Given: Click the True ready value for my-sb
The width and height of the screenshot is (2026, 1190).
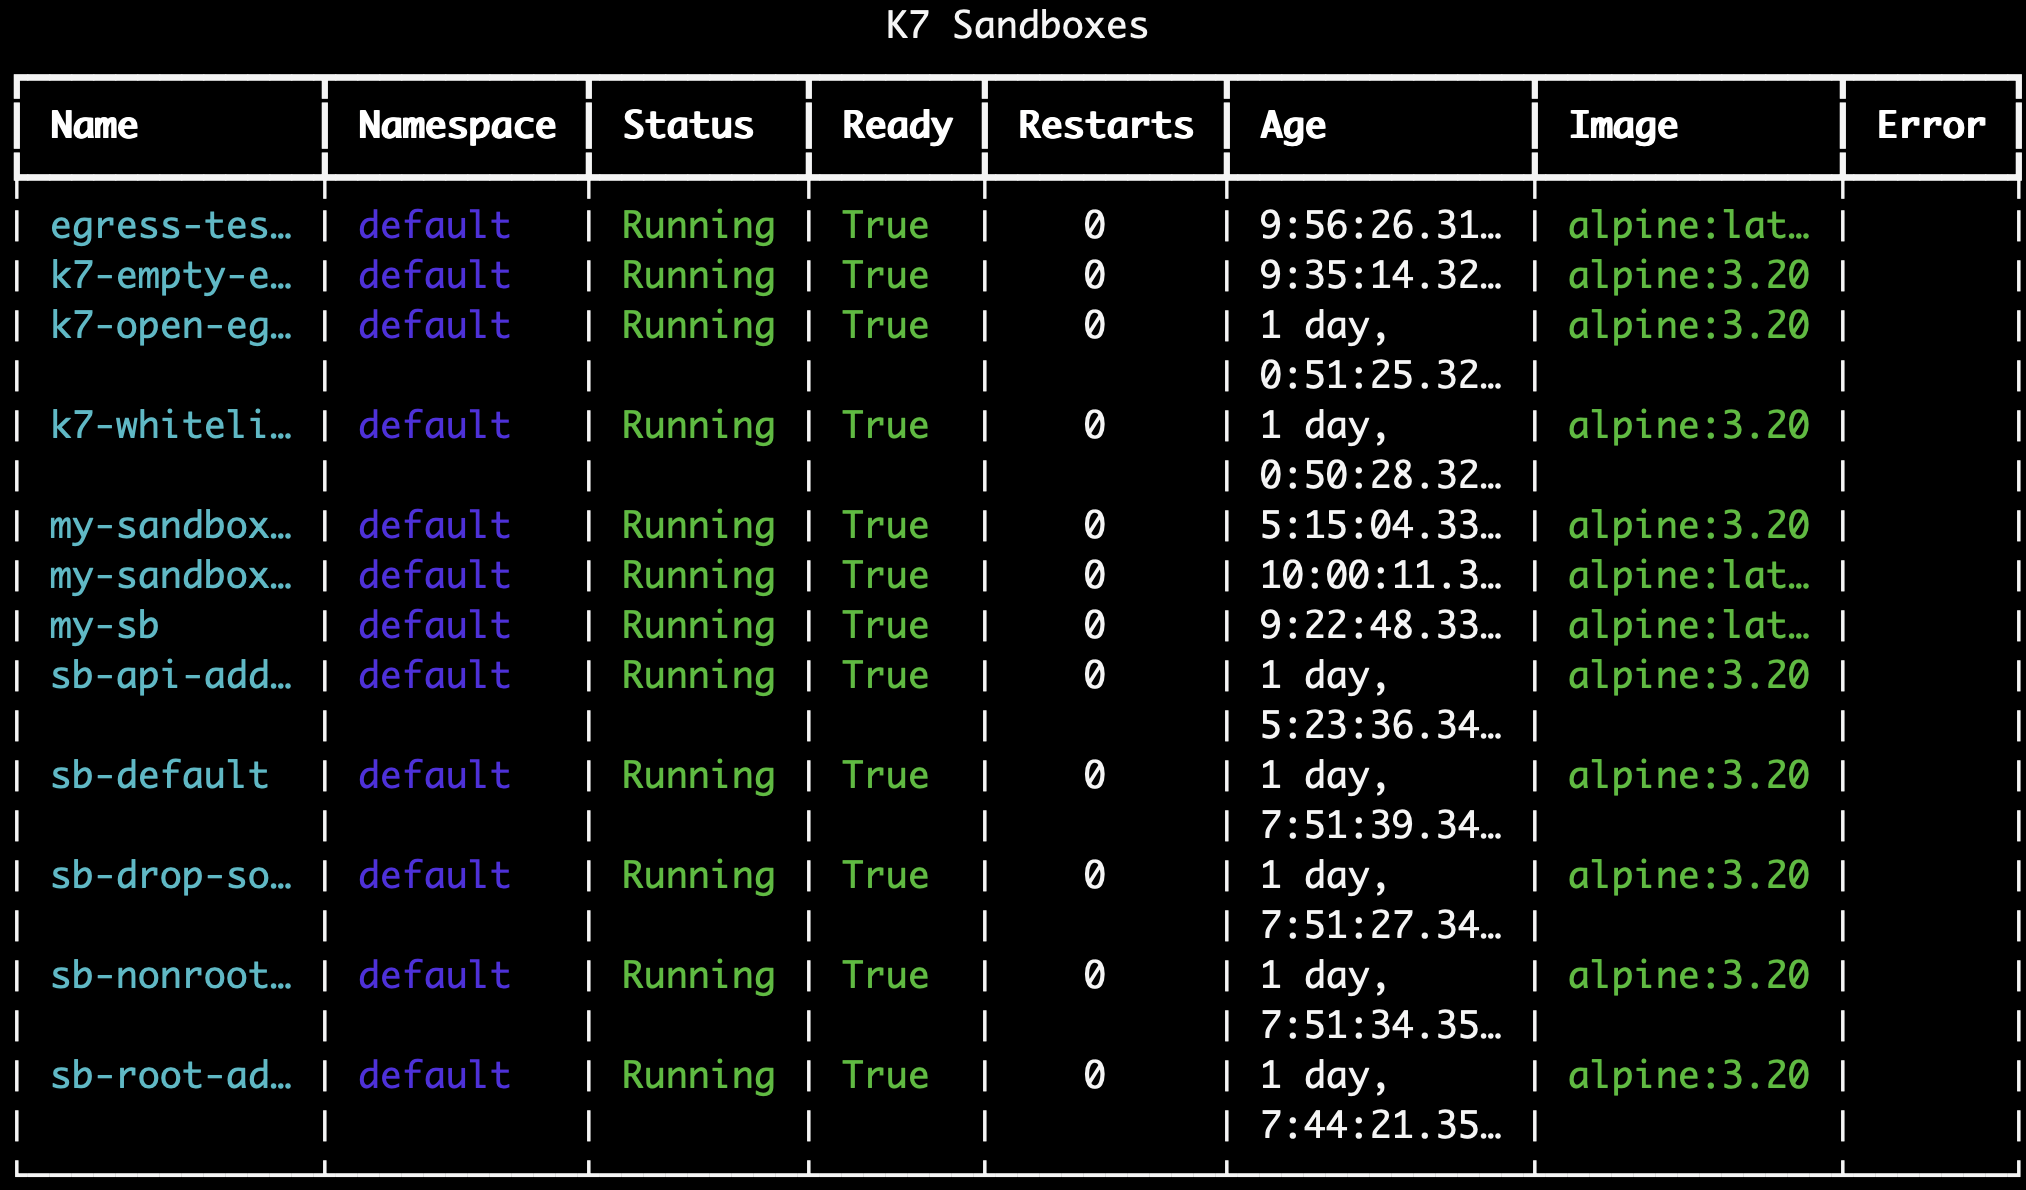Looking at the screenshot, I should click(884, 625).
